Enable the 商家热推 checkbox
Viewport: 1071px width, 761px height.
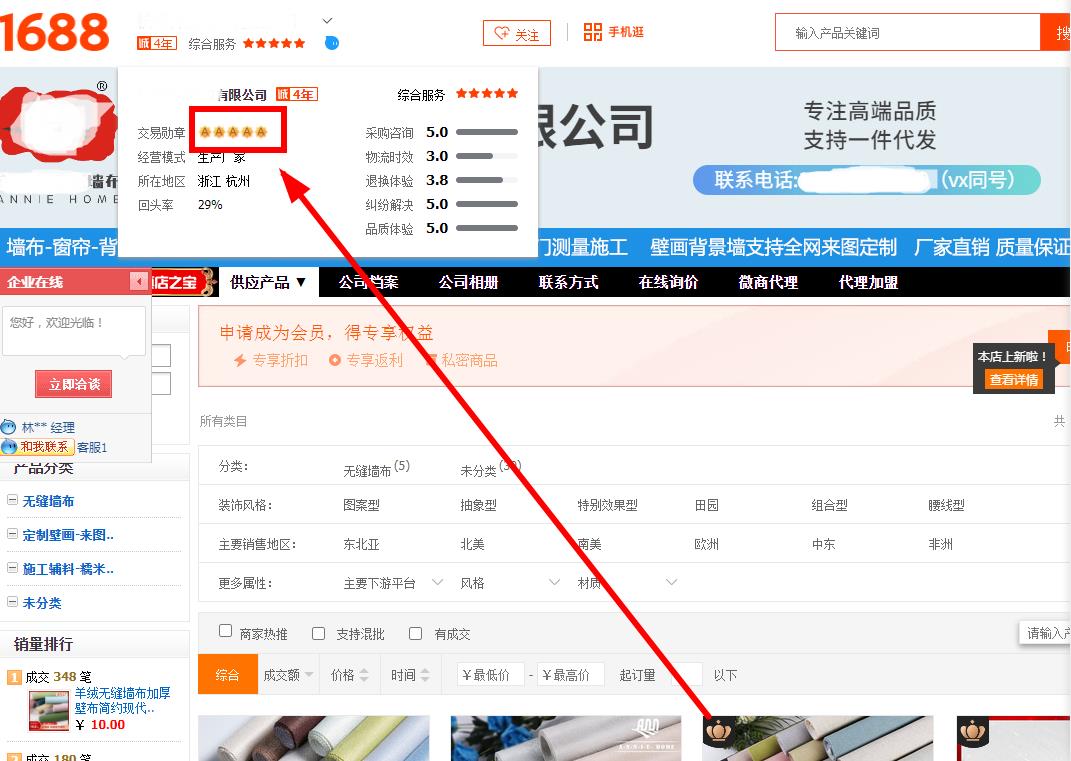coord(226,632)
